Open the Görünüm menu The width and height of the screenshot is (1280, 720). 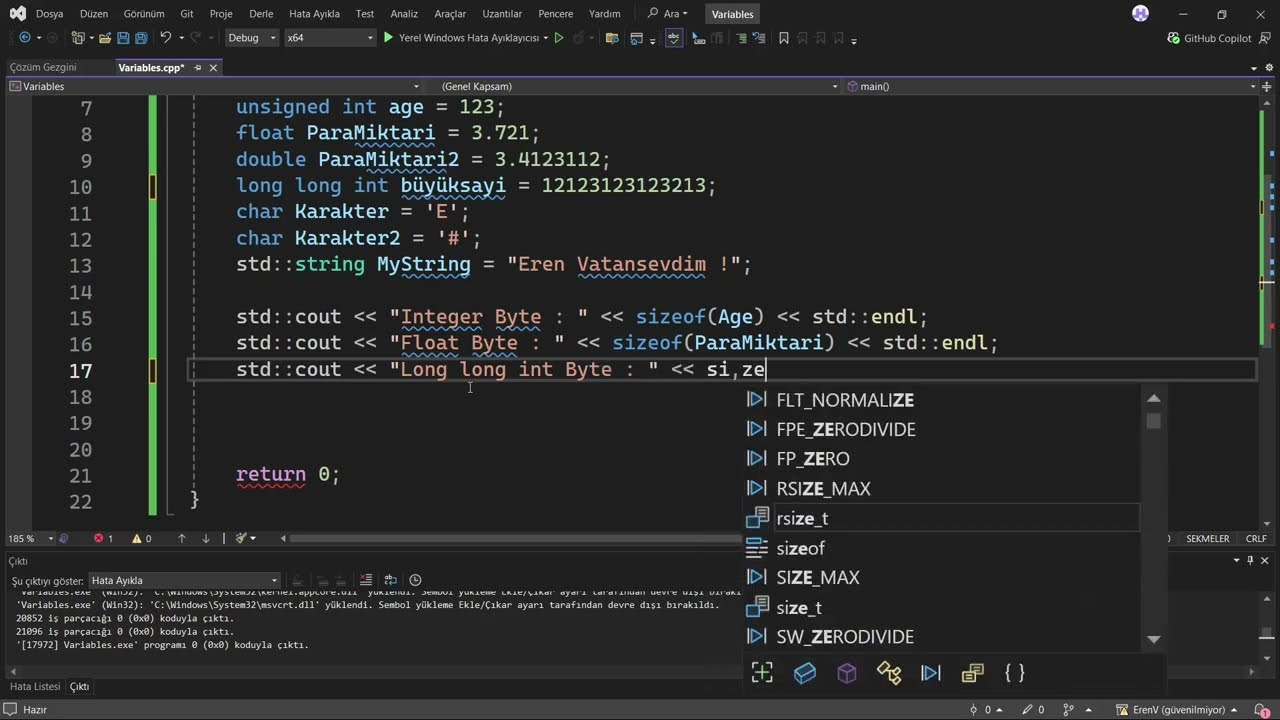144,14
